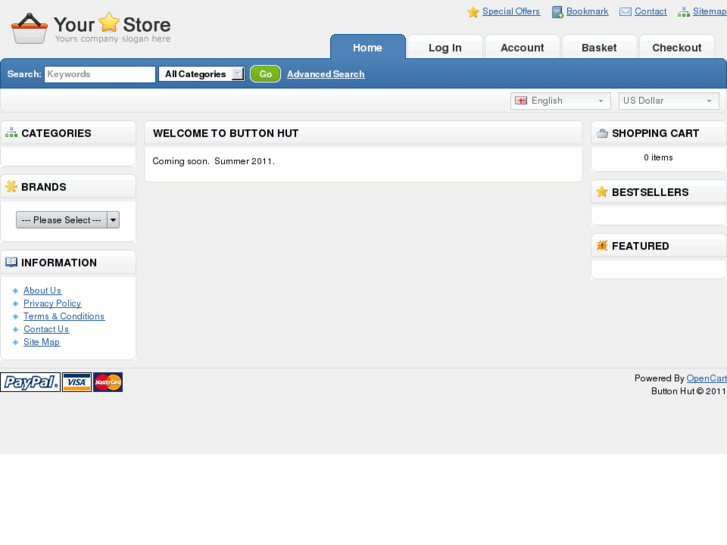
Task: Open the Privacy Policy link
Action: tap(52, 303)
